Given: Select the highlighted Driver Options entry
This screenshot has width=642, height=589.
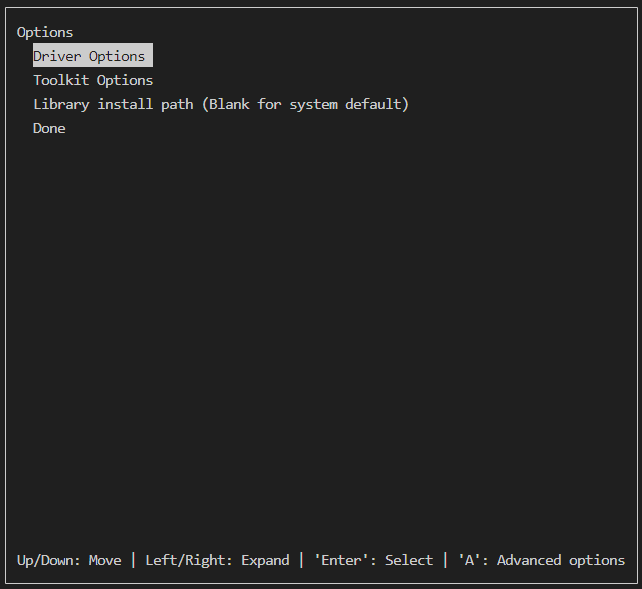Looking at the screenshot, I should pyautogui.click(x=91, y=56).
